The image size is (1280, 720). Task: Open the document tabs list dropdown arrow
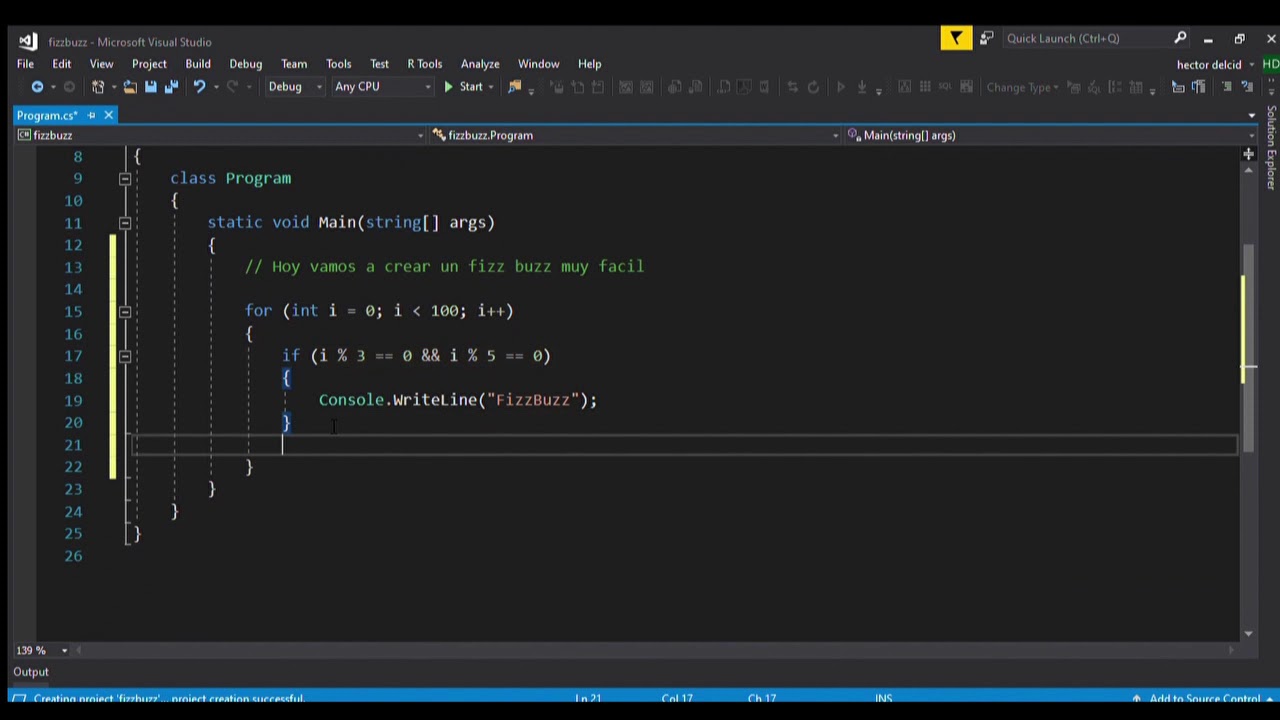point(1251,115)
